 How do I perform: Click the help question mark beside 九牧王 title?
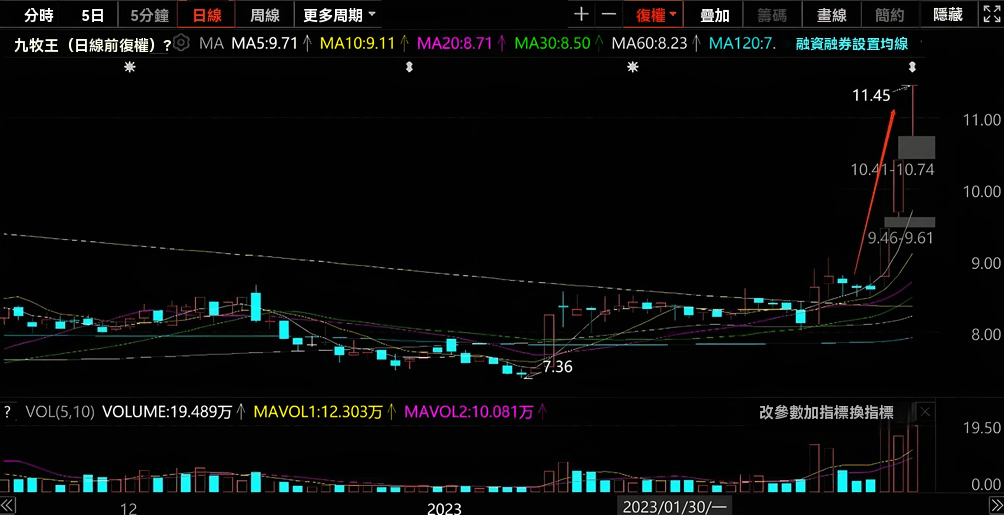[166, 45]
